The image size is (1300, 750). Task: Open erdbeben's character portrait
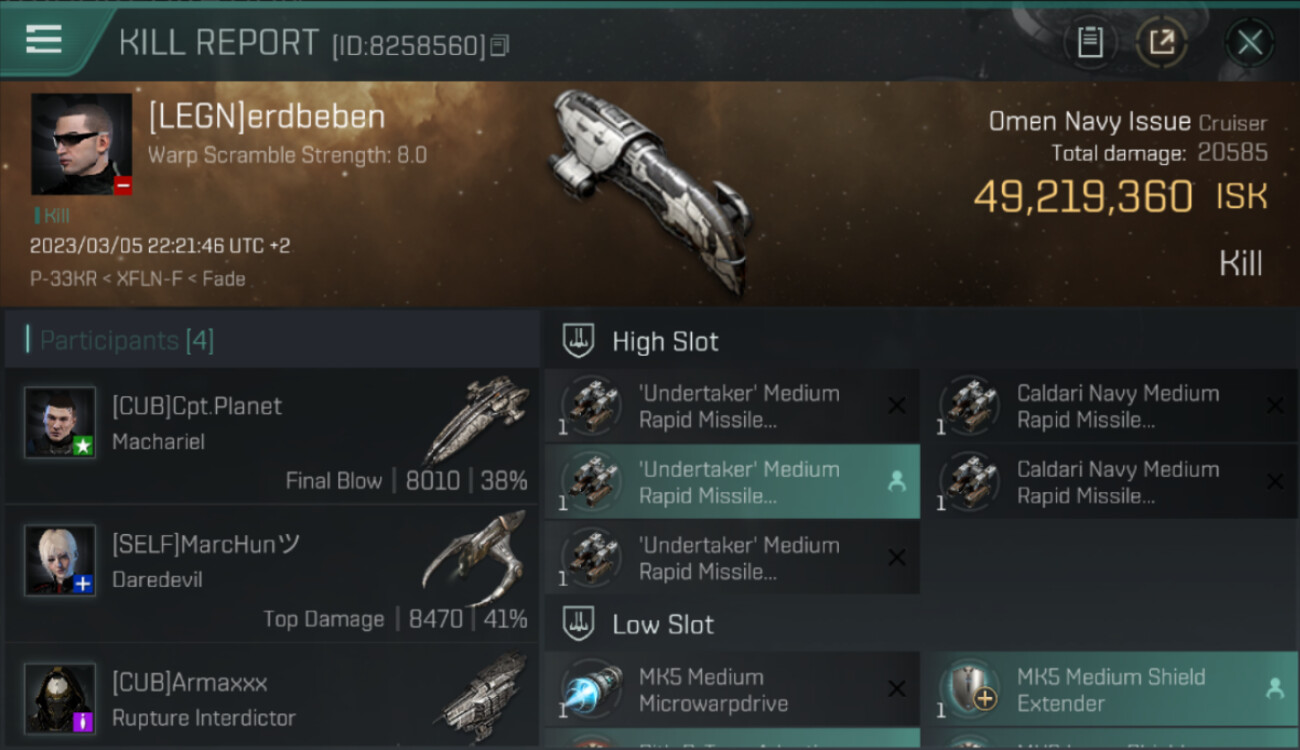tap(82, 144)
